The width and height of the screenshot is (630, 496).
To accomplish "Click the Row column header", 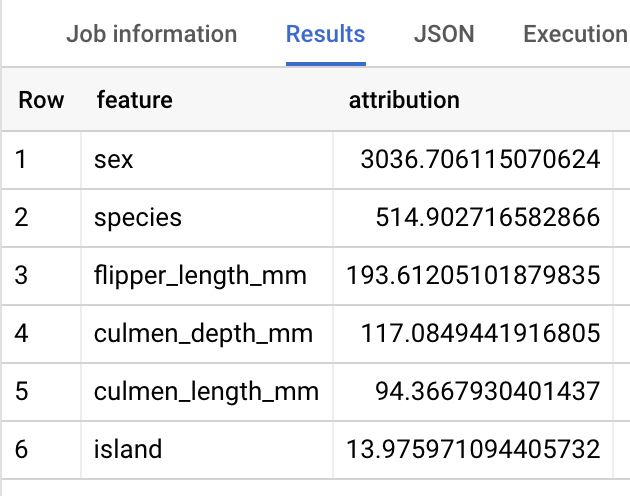I will click(41, 100).
